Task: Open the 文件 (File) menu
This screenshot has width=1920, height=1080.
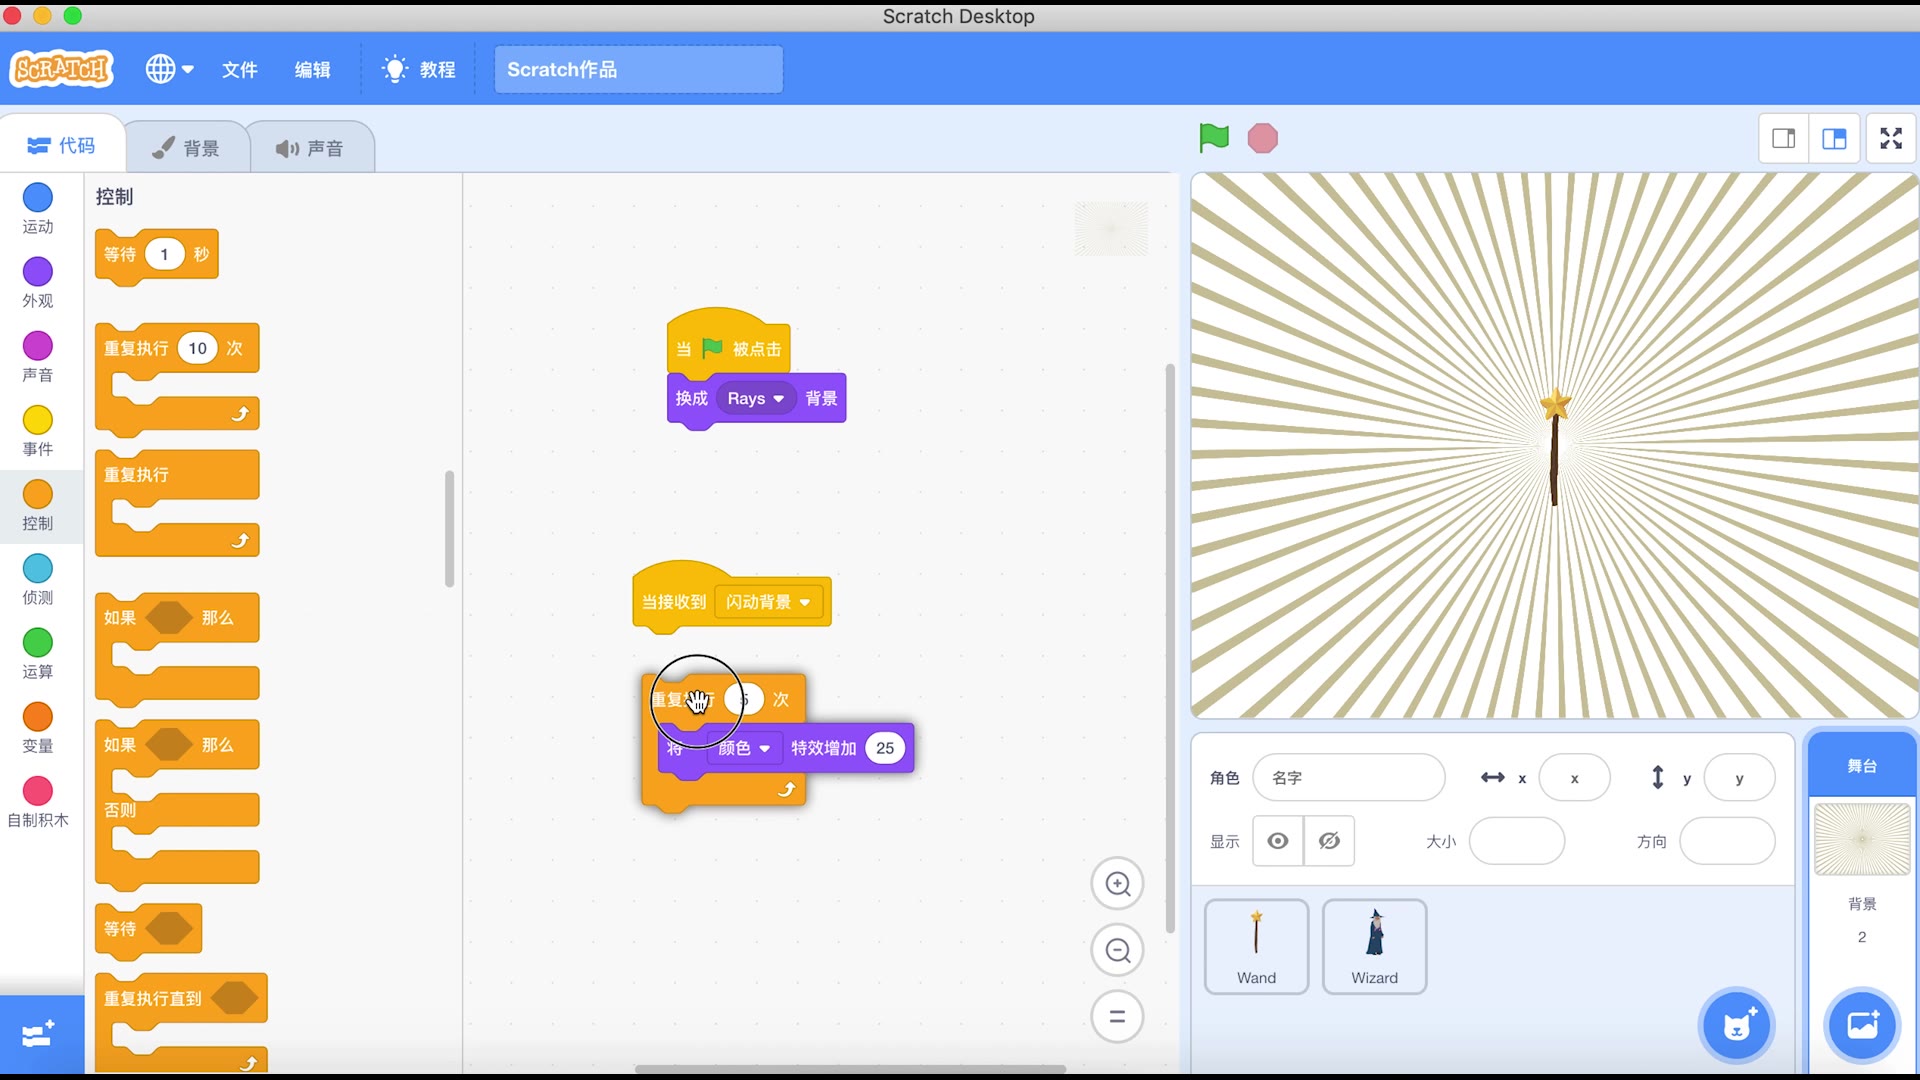Action: (239, 70)
